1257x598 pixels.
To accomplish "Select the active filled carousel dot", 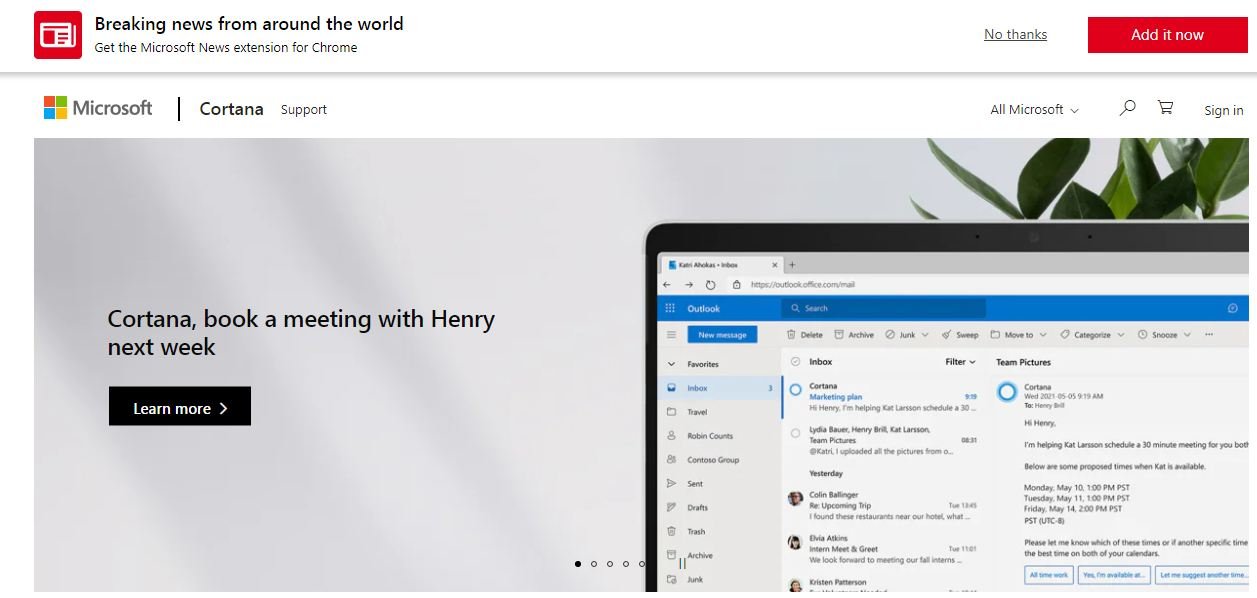I will coord(578,564).
